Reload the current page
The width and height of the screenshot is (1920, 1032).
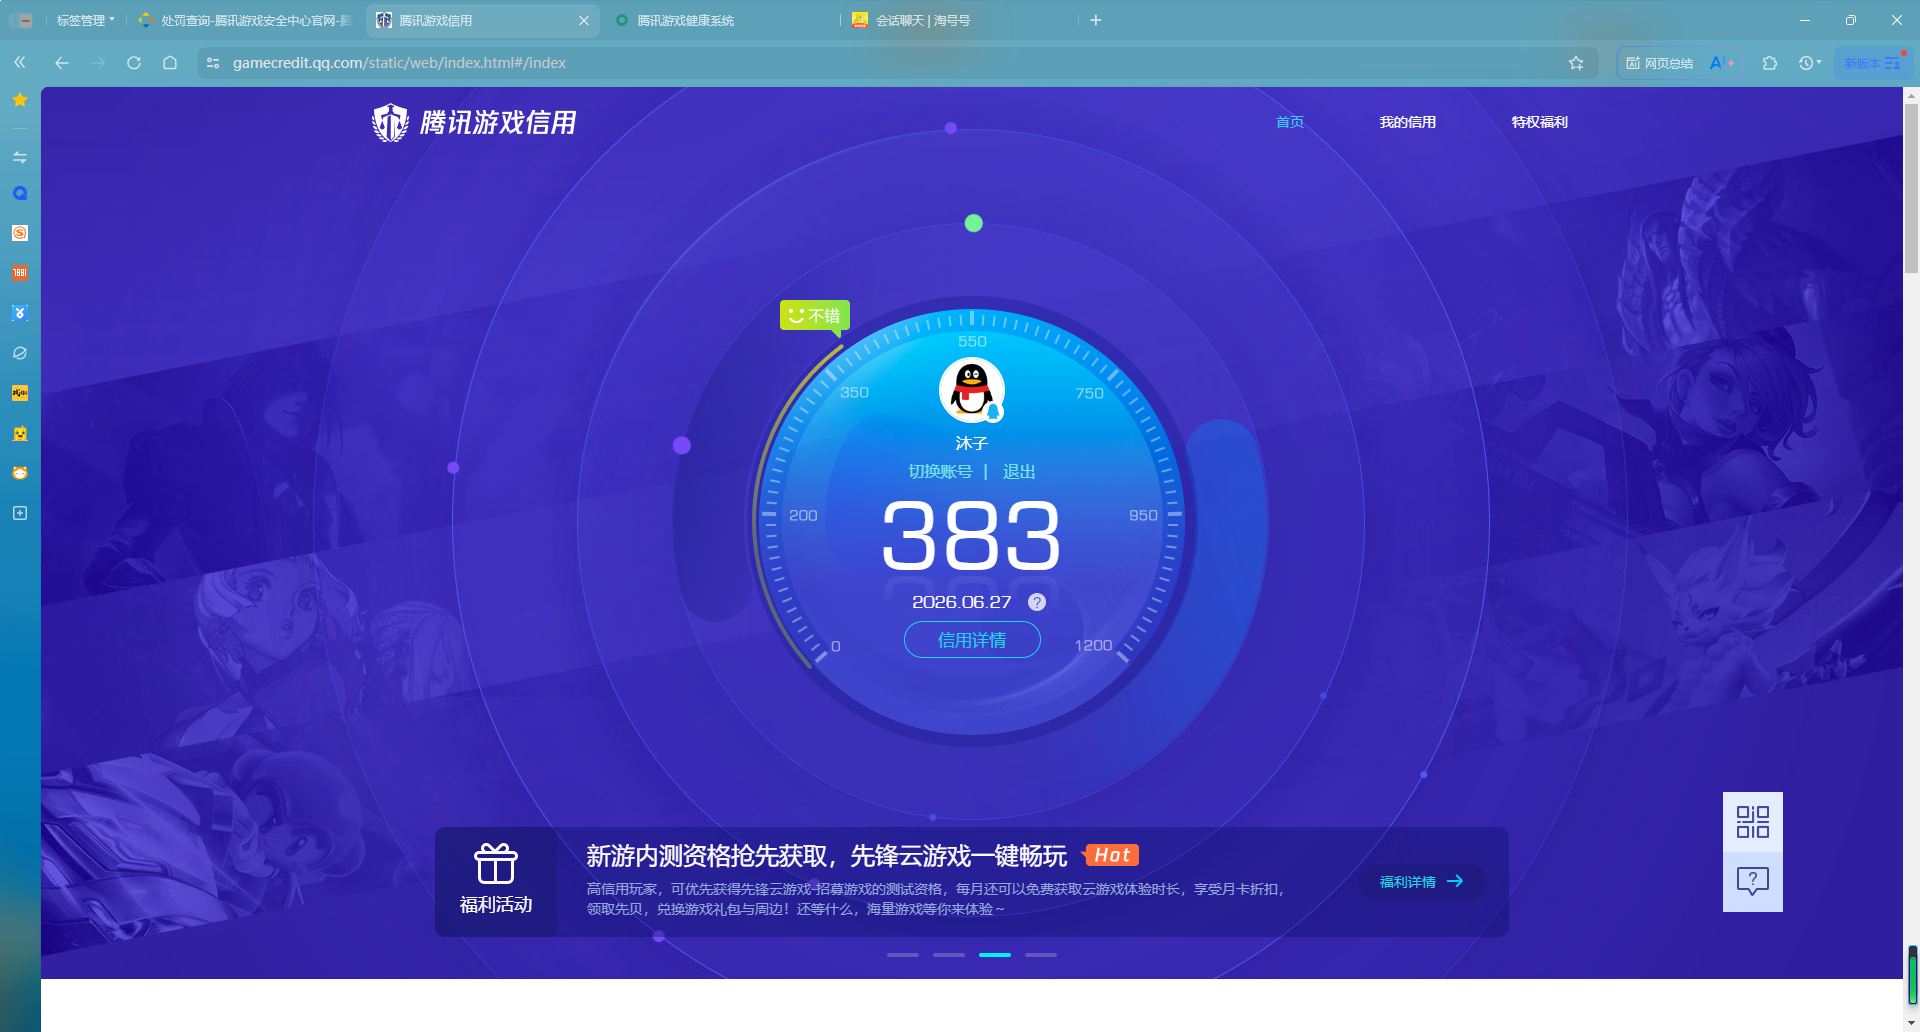[x=134, y=62]
